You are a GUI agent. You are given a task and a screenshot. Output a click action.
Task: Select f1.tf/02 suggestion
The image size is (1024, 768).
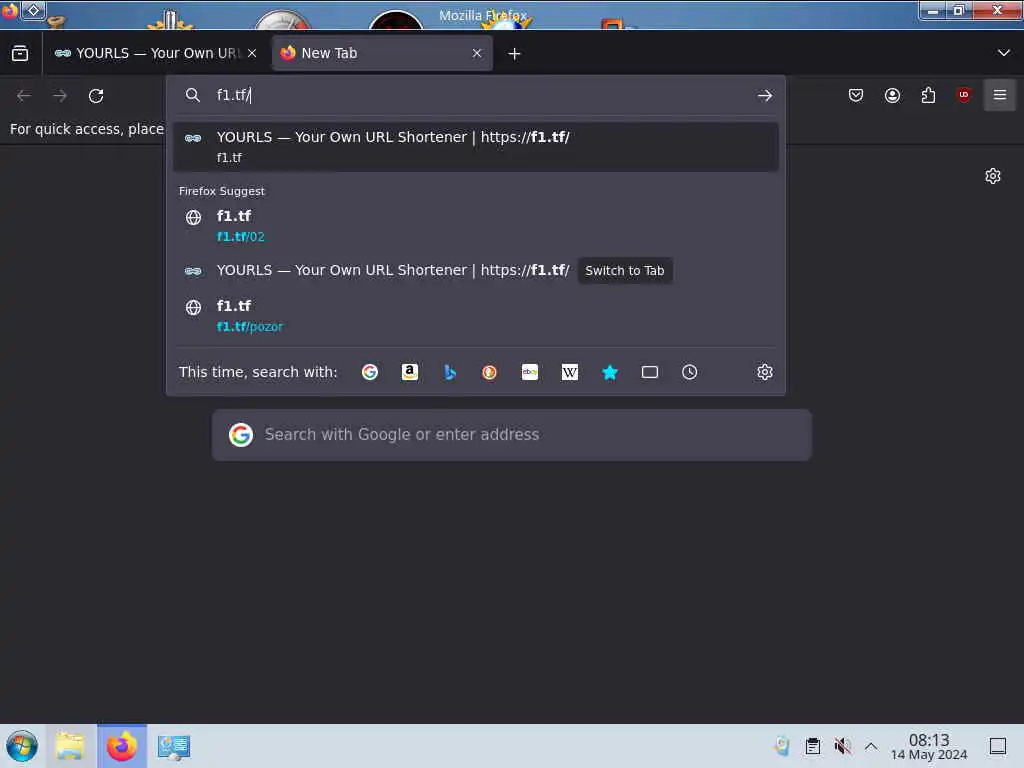click(475, 226)
